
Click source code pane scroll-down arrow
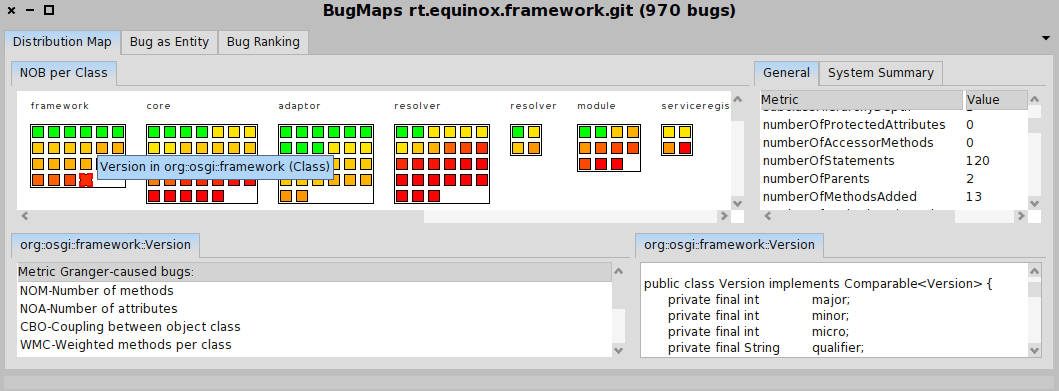pos(1034,350)
